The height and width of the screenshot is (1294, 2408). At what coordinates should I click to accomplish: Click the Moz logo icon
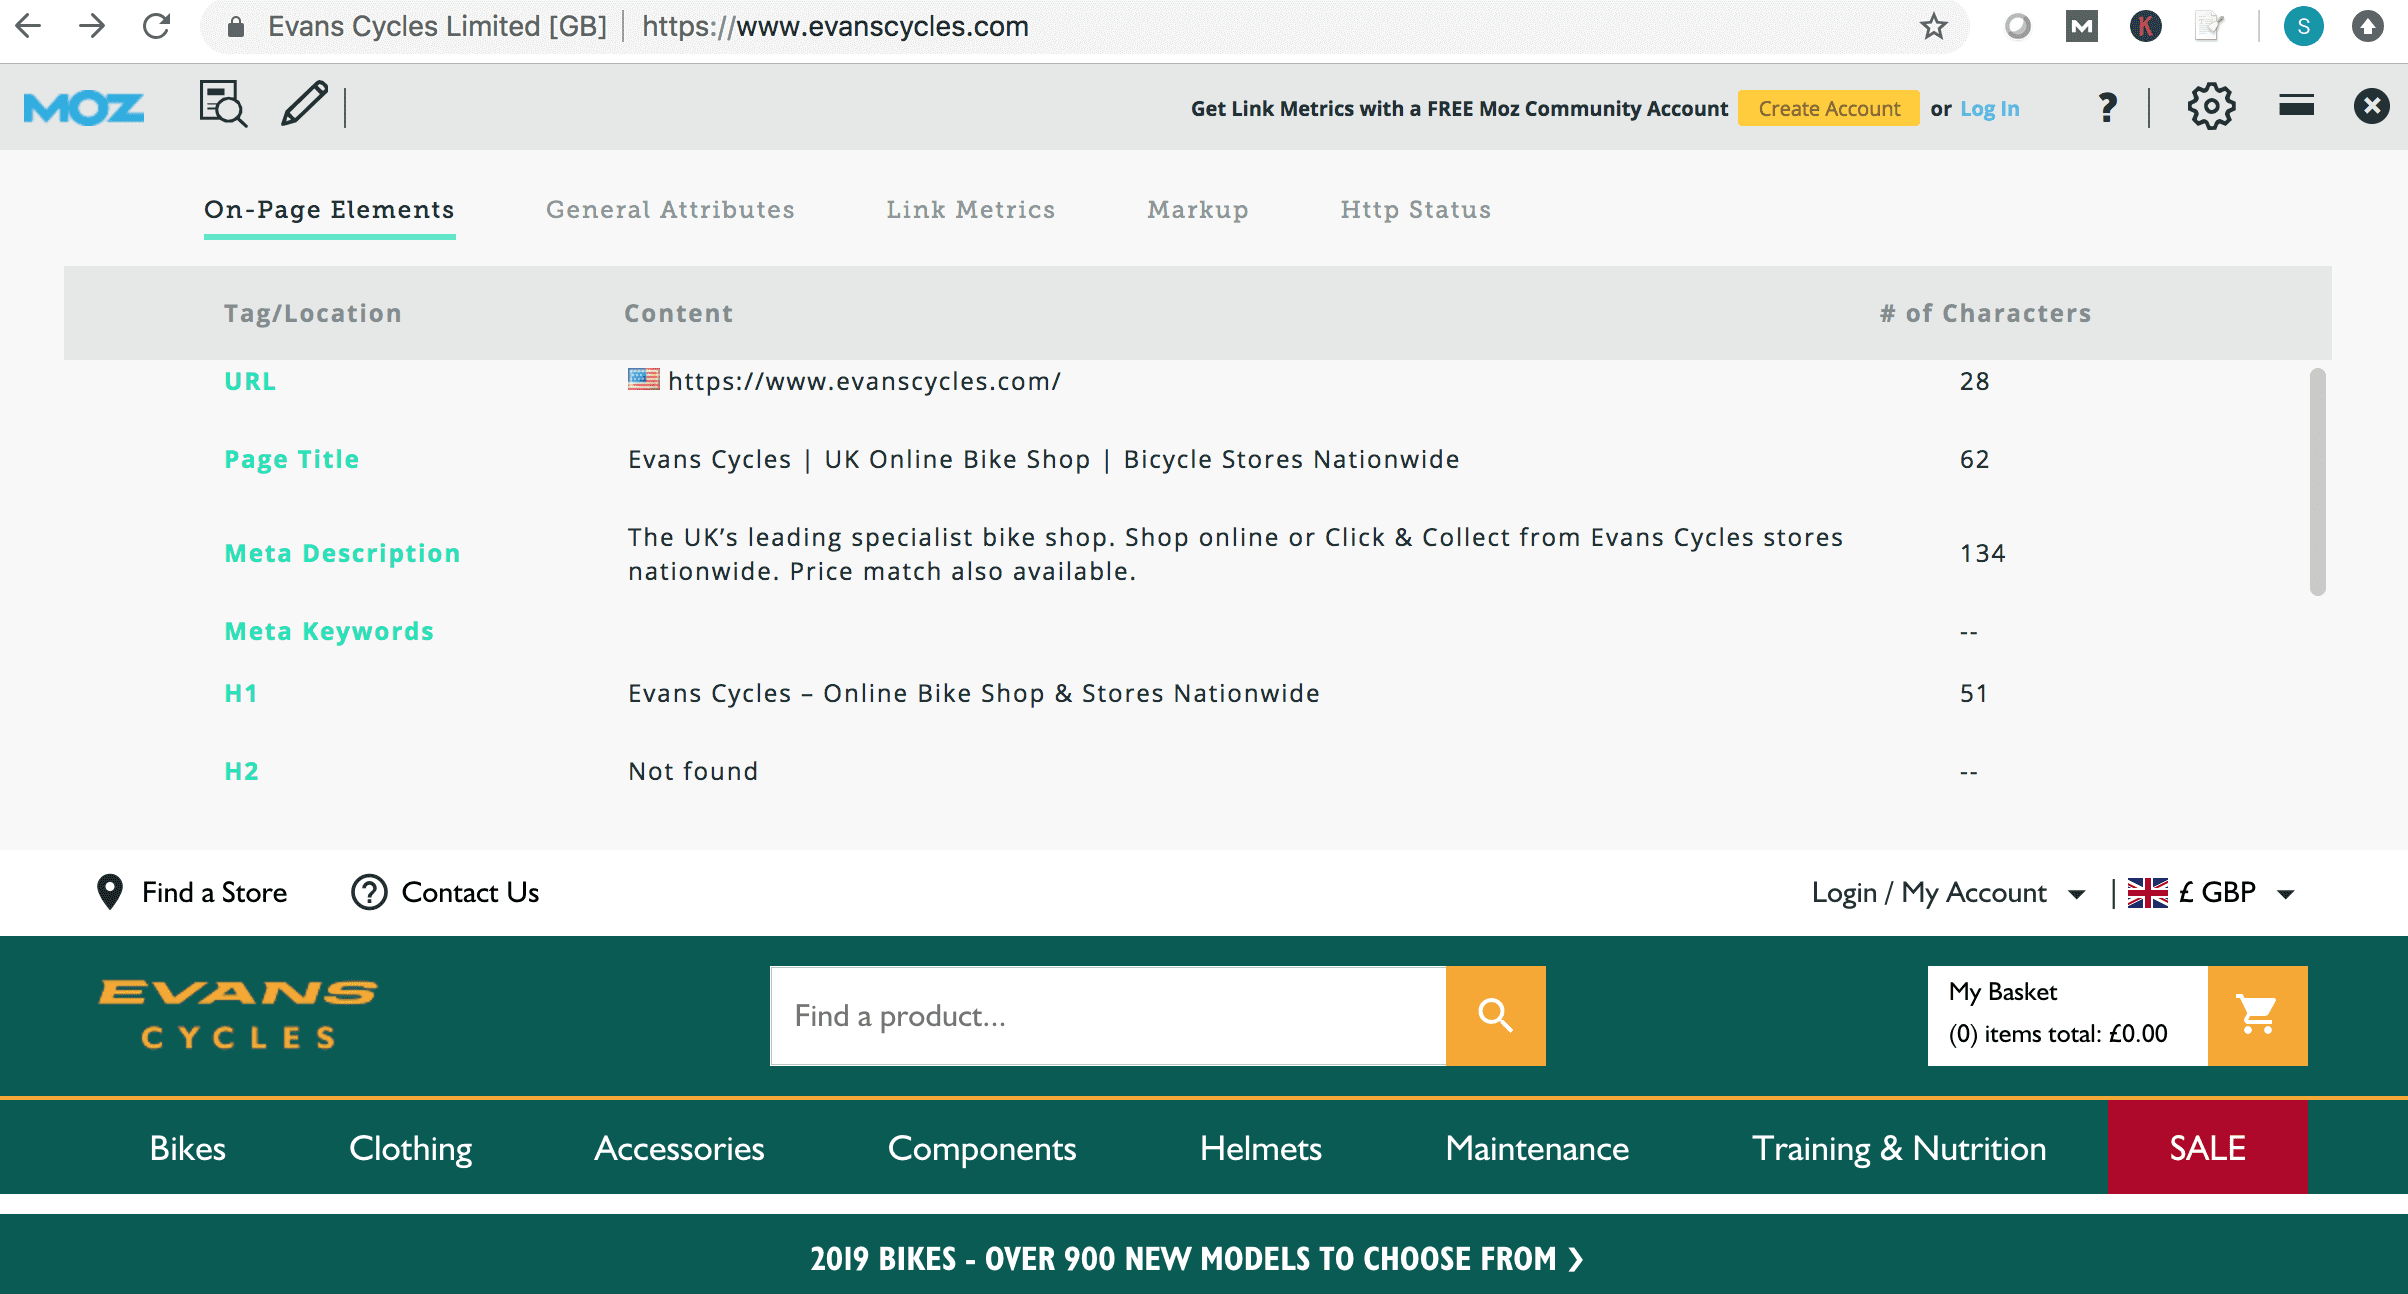pyautogui.click(x=84, y=107)
